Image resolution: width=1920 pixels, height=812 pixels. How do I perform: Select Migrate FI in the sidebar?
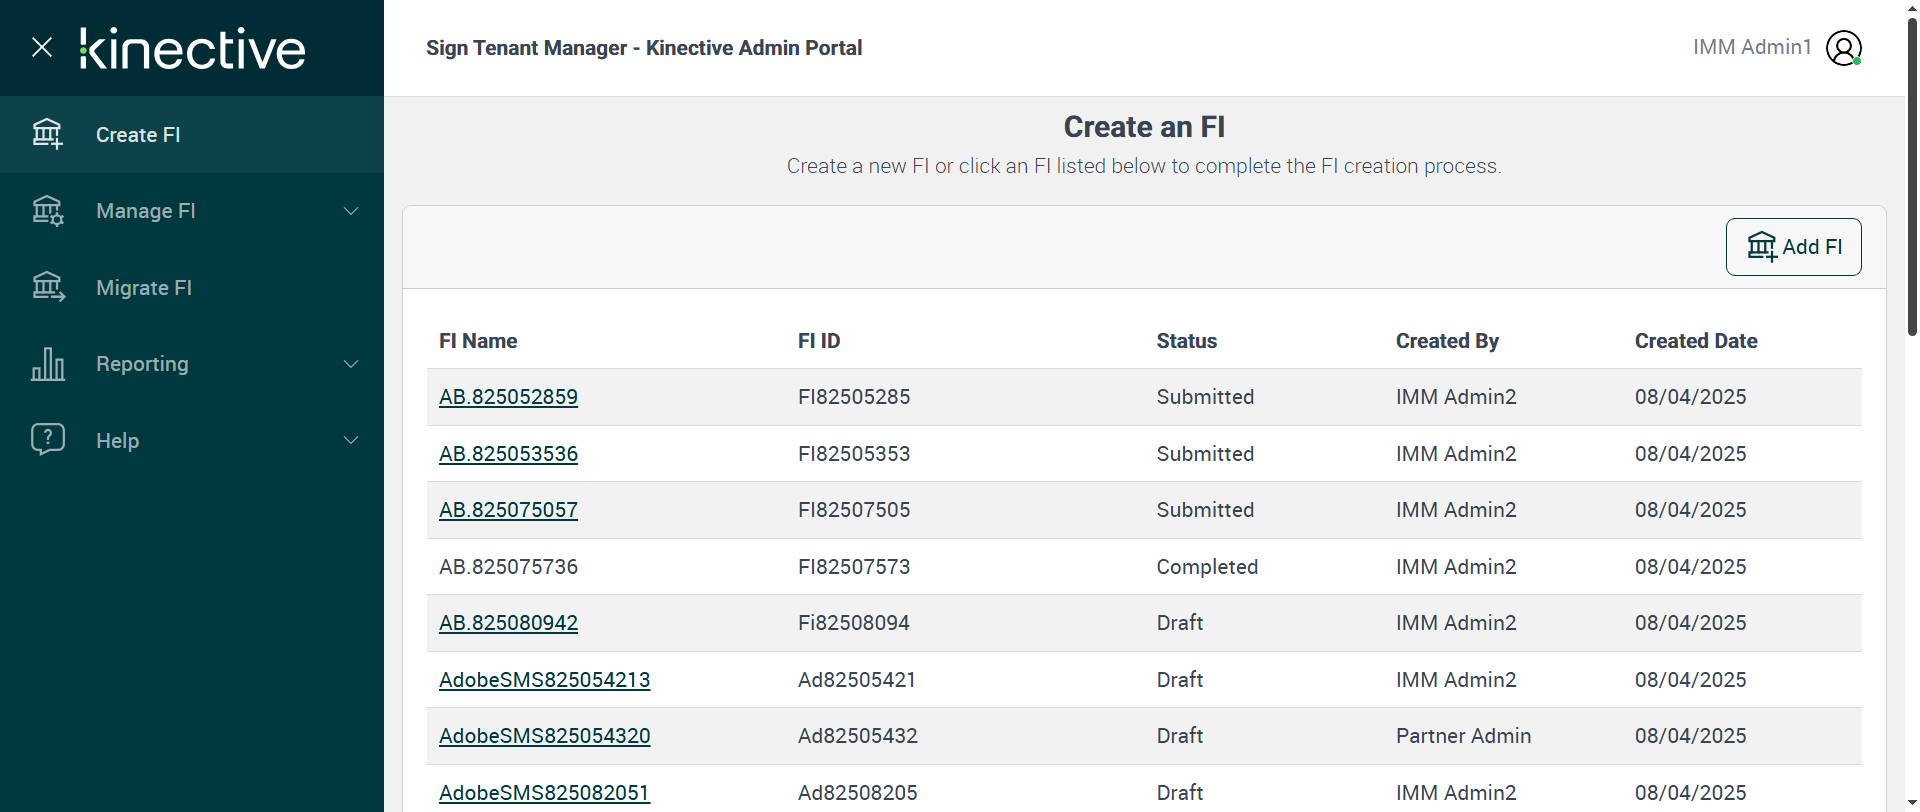144,288
